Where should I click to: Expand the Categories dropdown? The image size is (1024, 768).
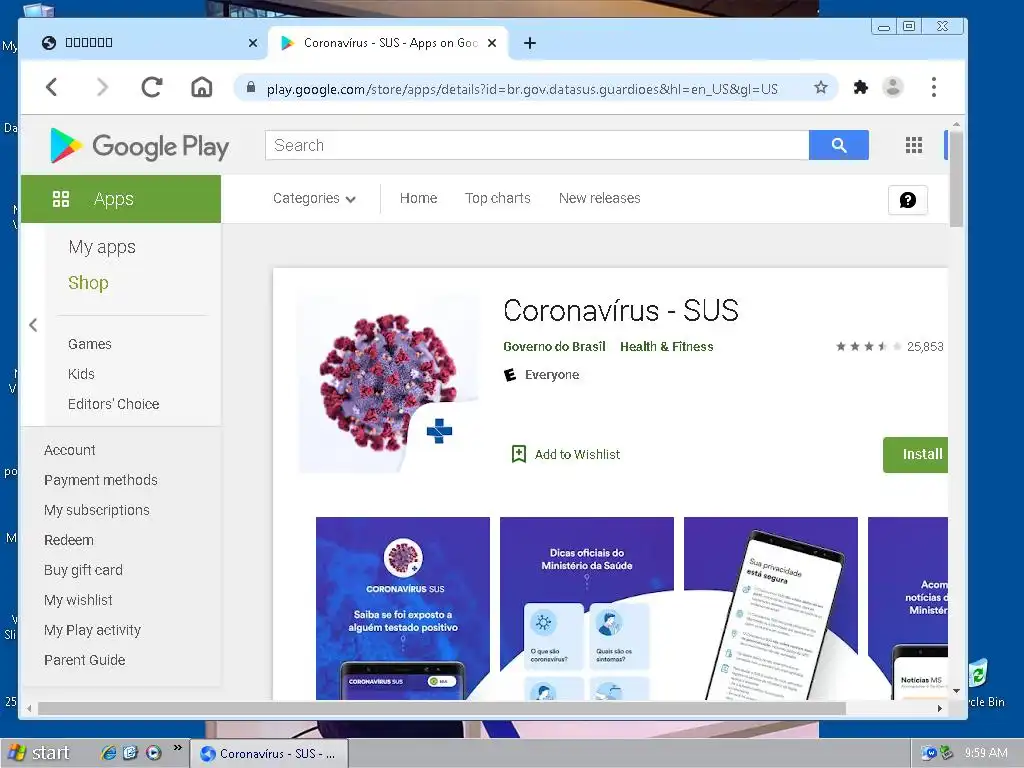[x=314, y=199]
